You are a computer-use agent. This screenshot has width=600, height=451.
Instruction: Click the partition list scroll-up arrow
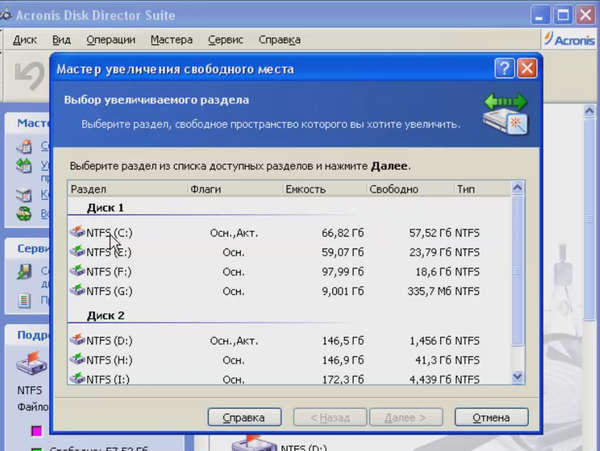[x=517, y=187]
